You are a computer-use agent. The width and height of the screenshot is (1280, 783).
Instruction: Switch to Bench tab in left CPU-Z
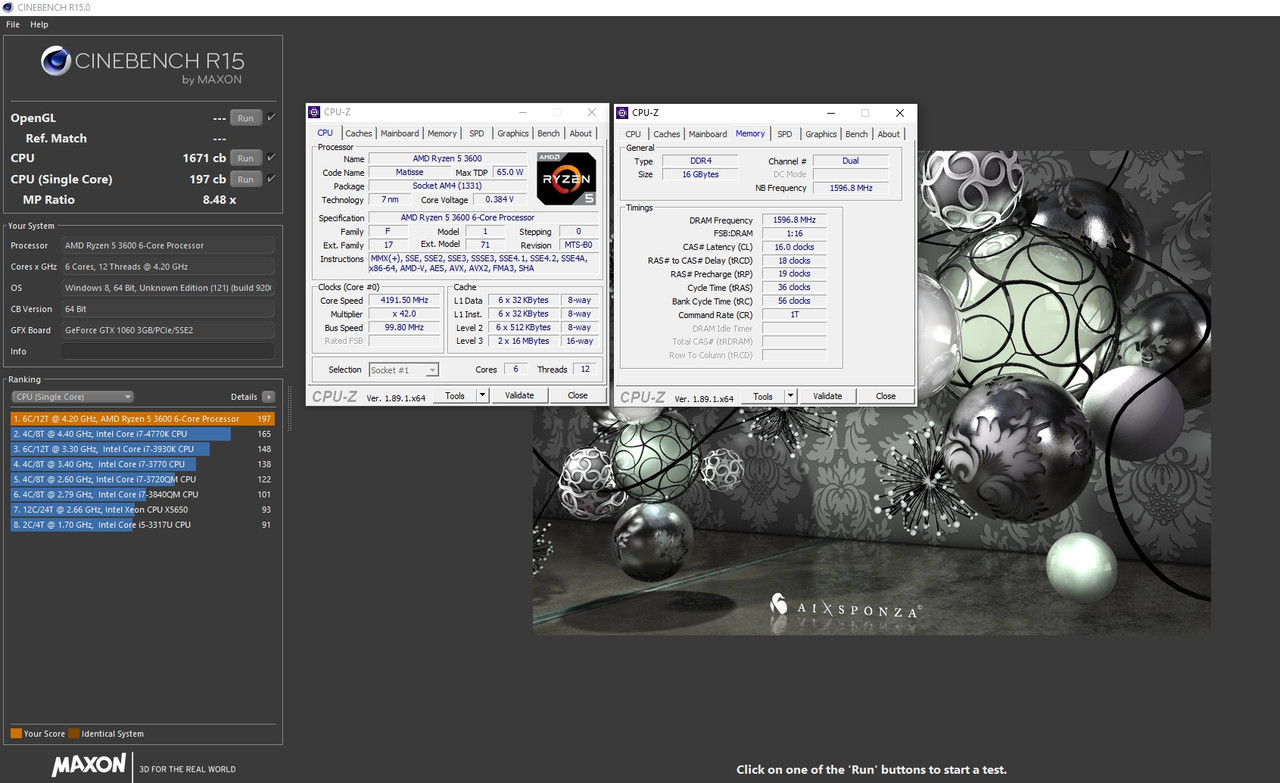click(x=549, y=133)
